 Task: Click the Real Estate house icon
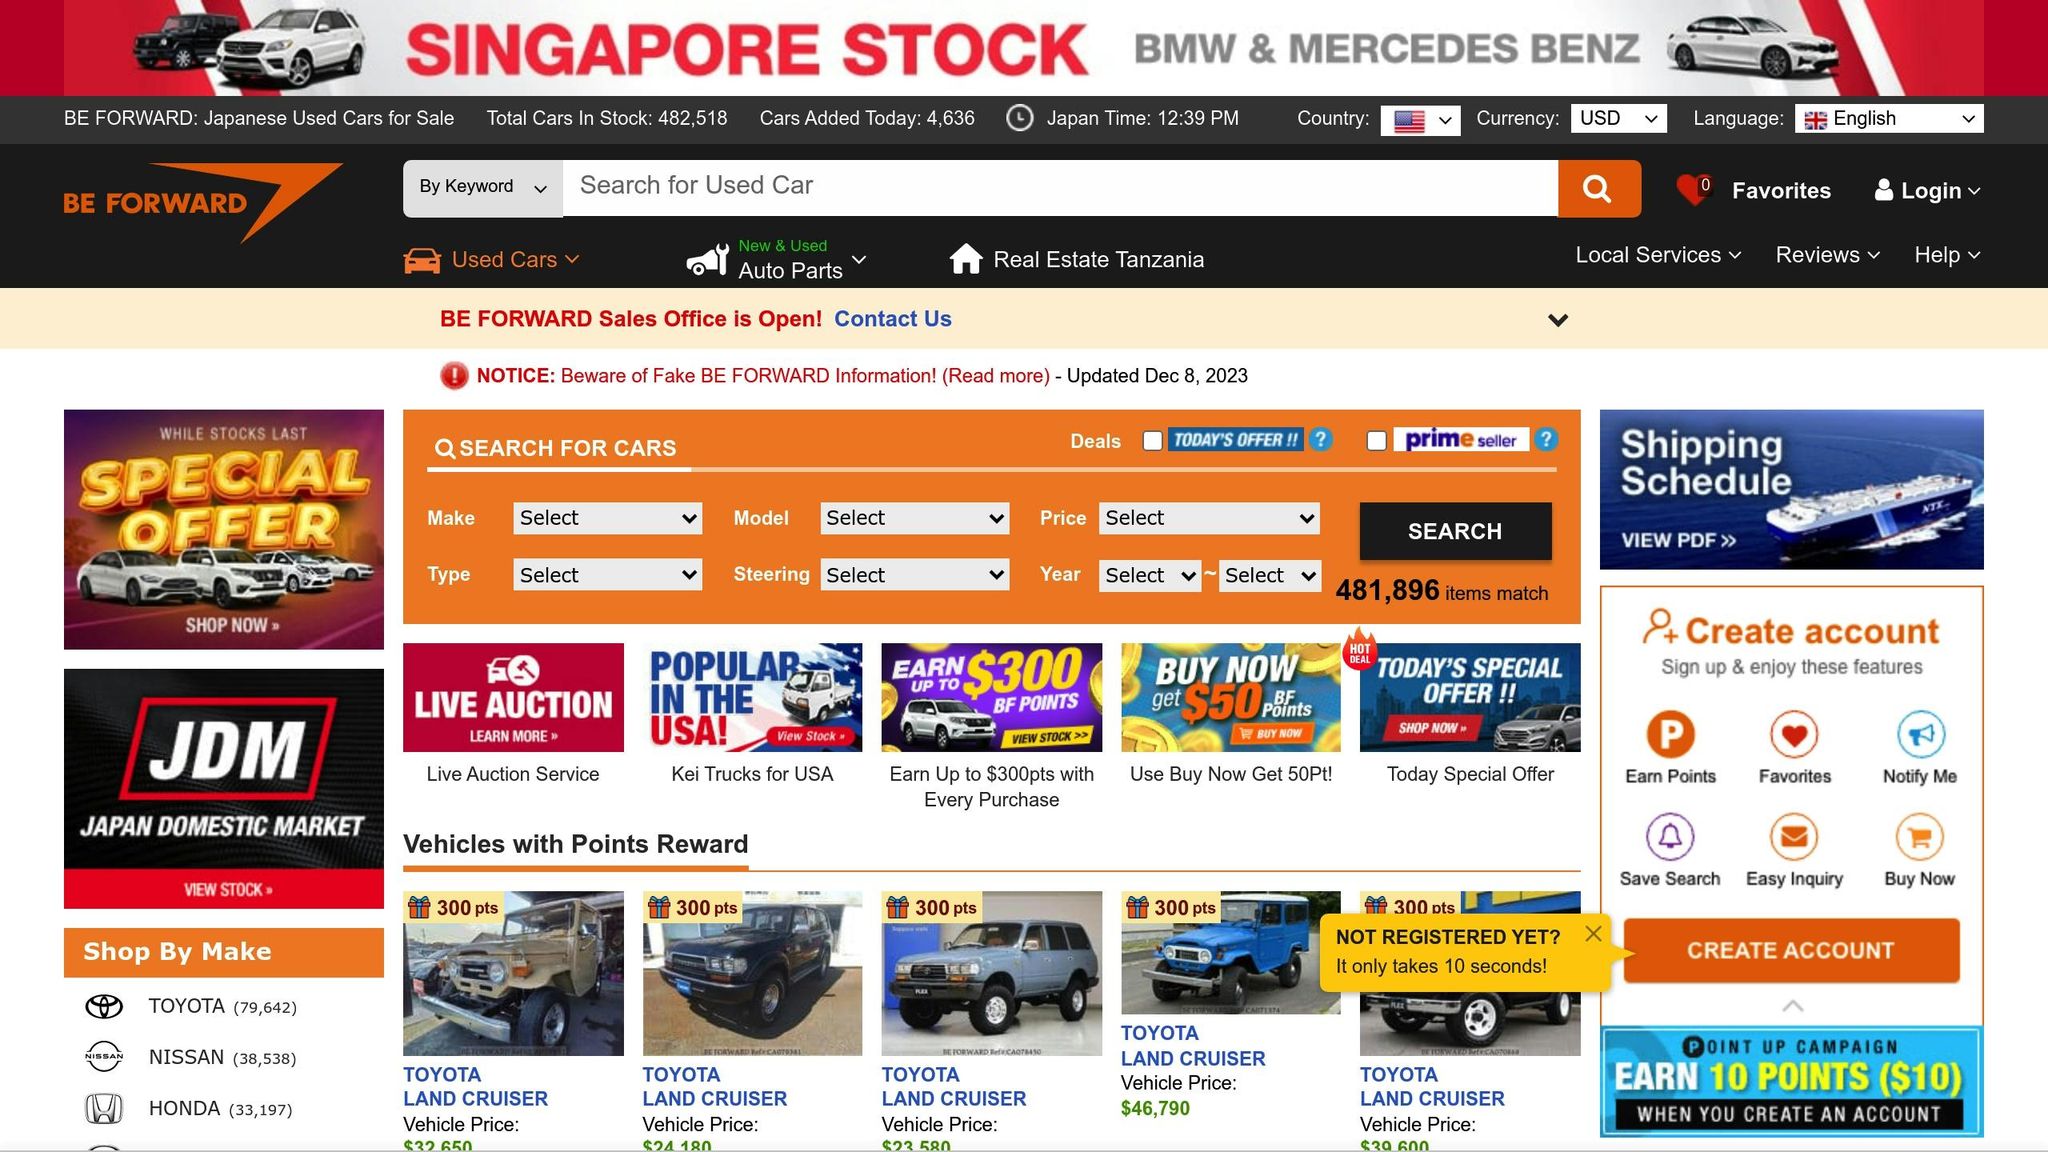point(966,258)
